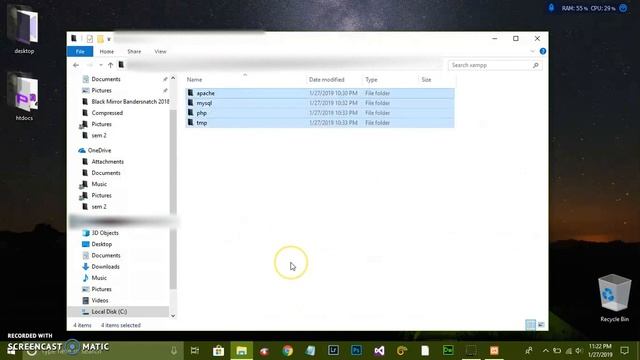
Task: Click the properties icon in title bar
Action: click(x=90, y=39)
